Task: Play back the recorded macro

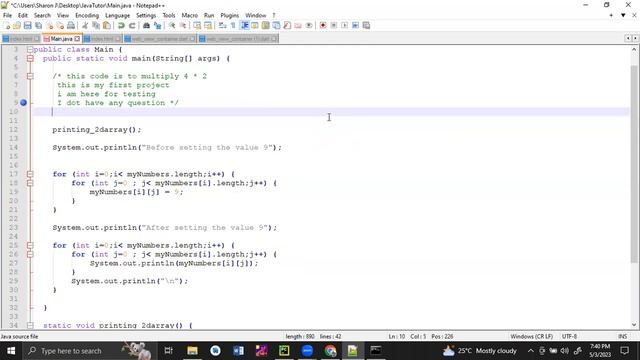Action: [x=344, y=25]
